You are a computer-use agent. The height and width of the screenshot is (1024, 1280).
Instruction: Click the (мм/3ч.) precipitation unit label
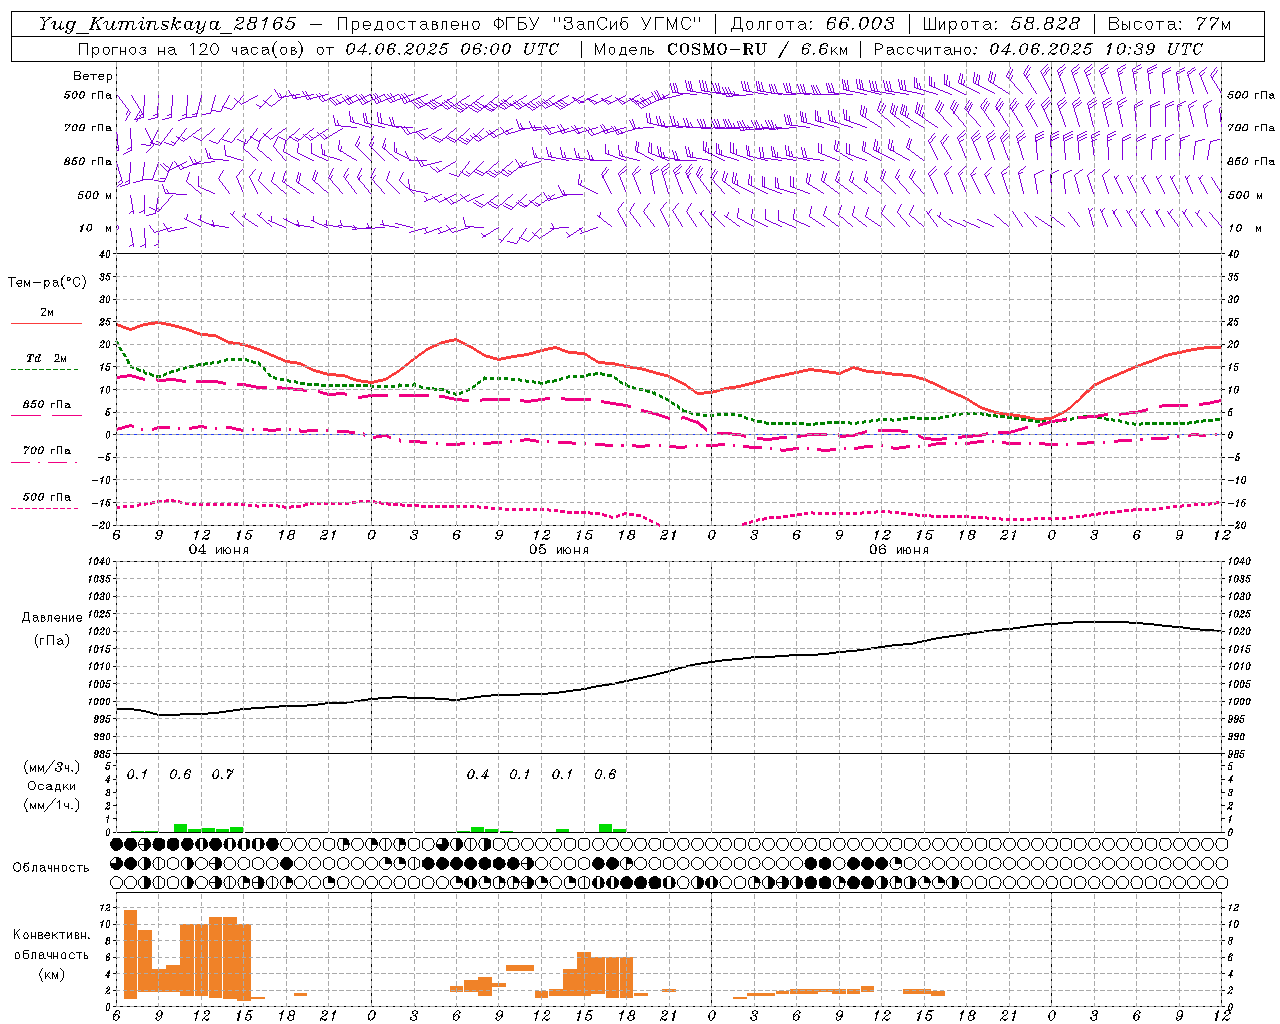tap(52, 767)
